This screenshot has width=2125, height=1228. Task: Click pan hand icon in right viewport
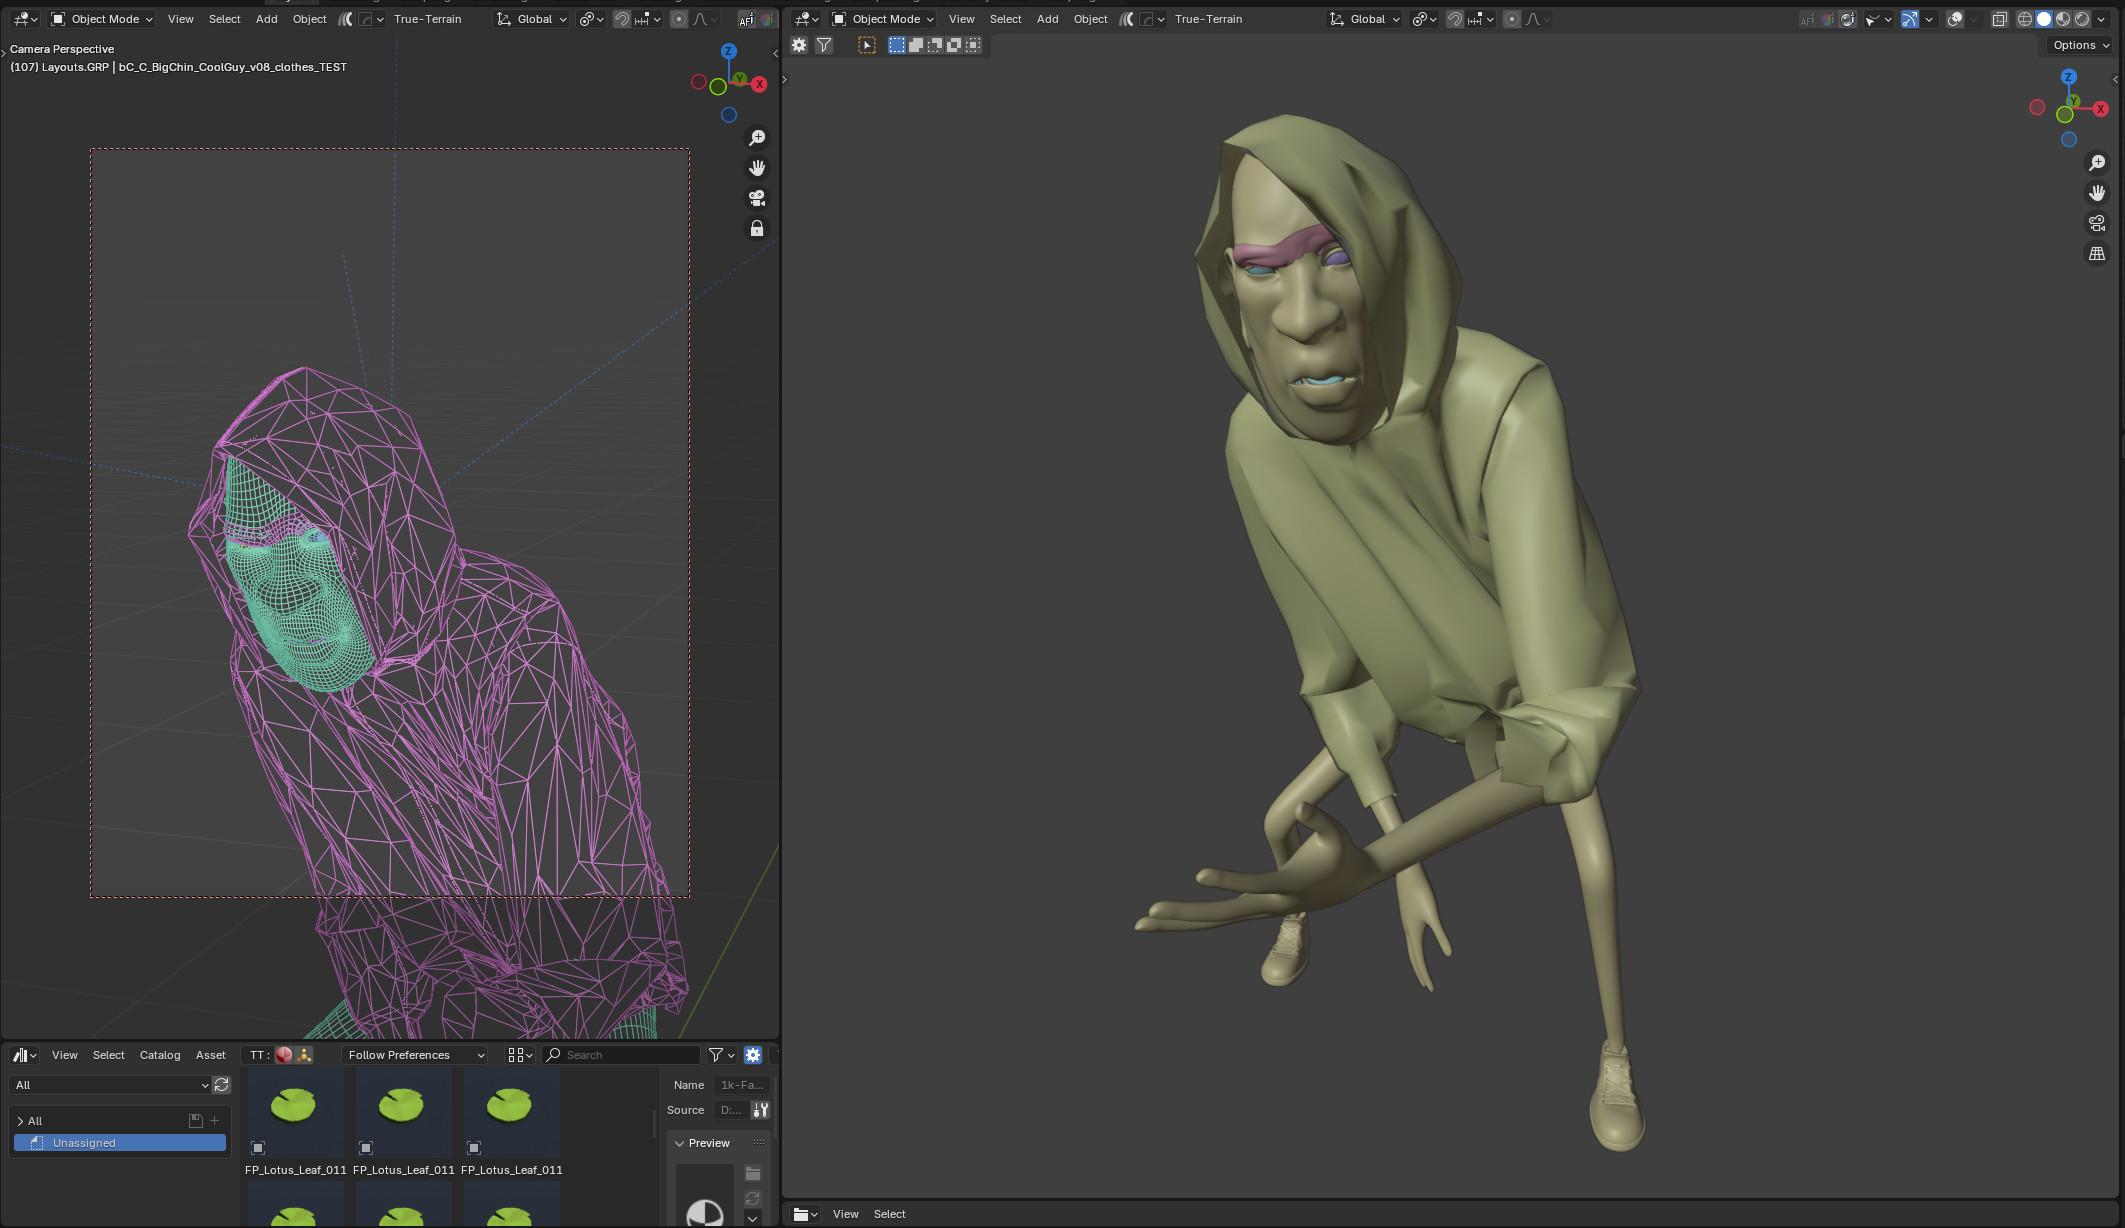[2097, 193]
